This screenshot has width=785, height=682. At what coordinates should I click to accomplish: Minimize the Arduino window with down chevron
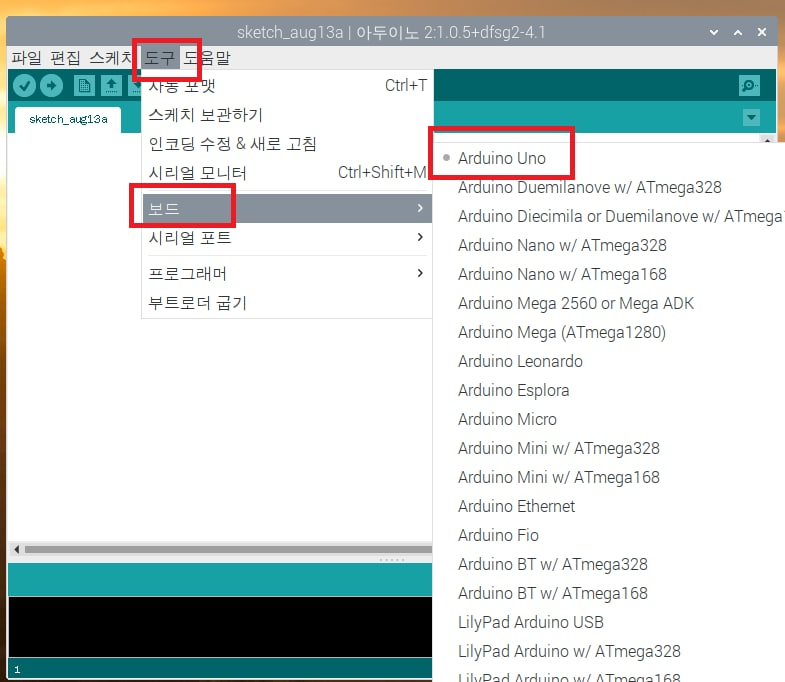click(x=714, y=33)
